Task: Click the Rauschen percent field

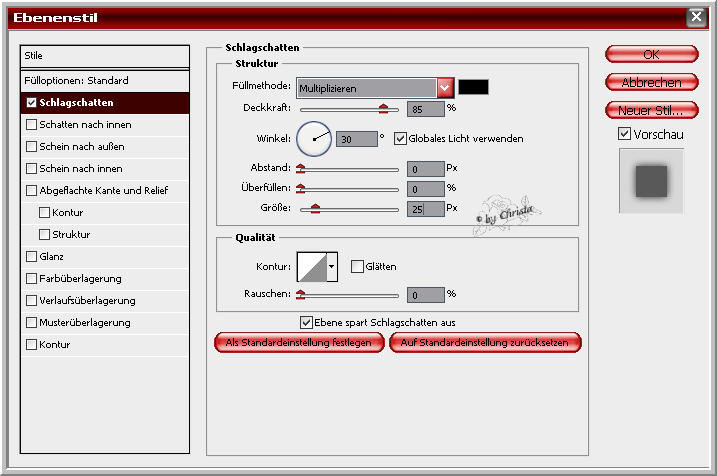Action: [426, 295]
